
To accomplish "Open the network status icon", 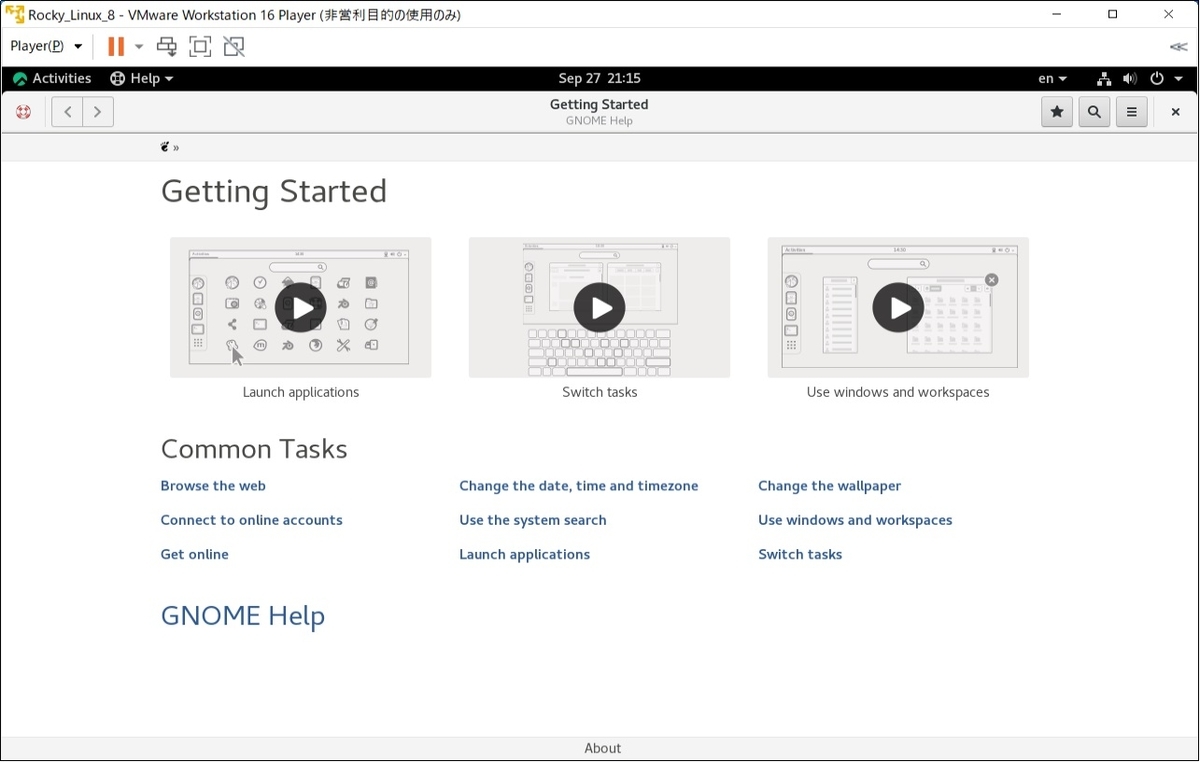I will 1103,78.
